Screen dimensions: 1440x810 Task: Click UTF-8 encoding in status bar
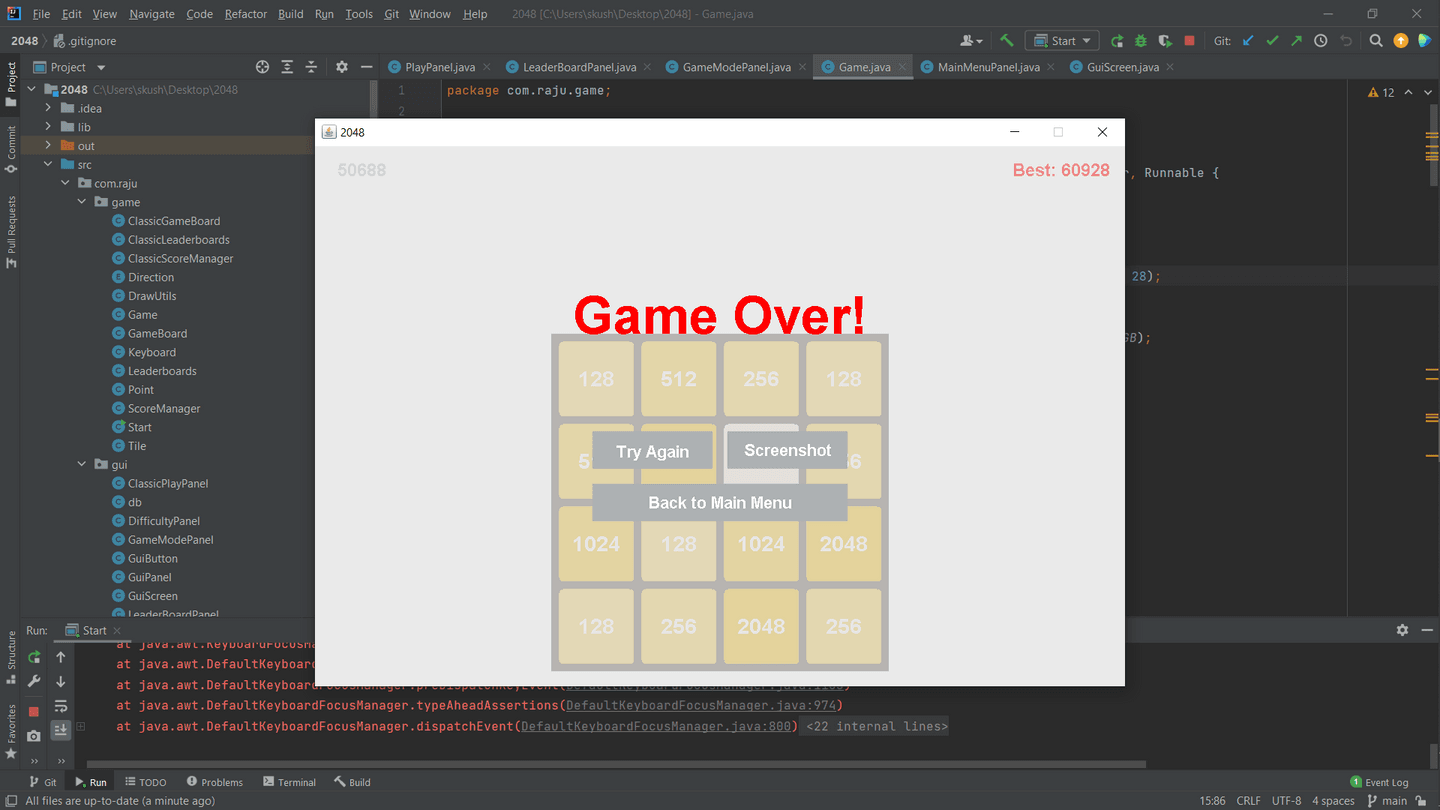1286,801
